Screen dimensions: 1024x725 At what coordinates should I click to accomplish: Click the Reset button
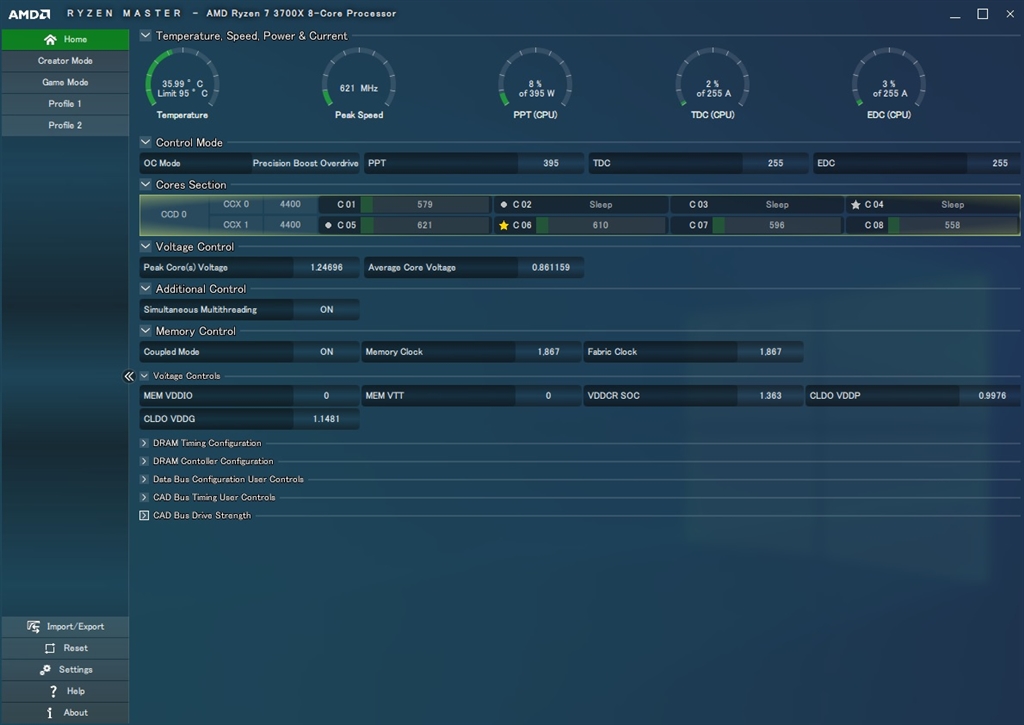tap(65, 648)
